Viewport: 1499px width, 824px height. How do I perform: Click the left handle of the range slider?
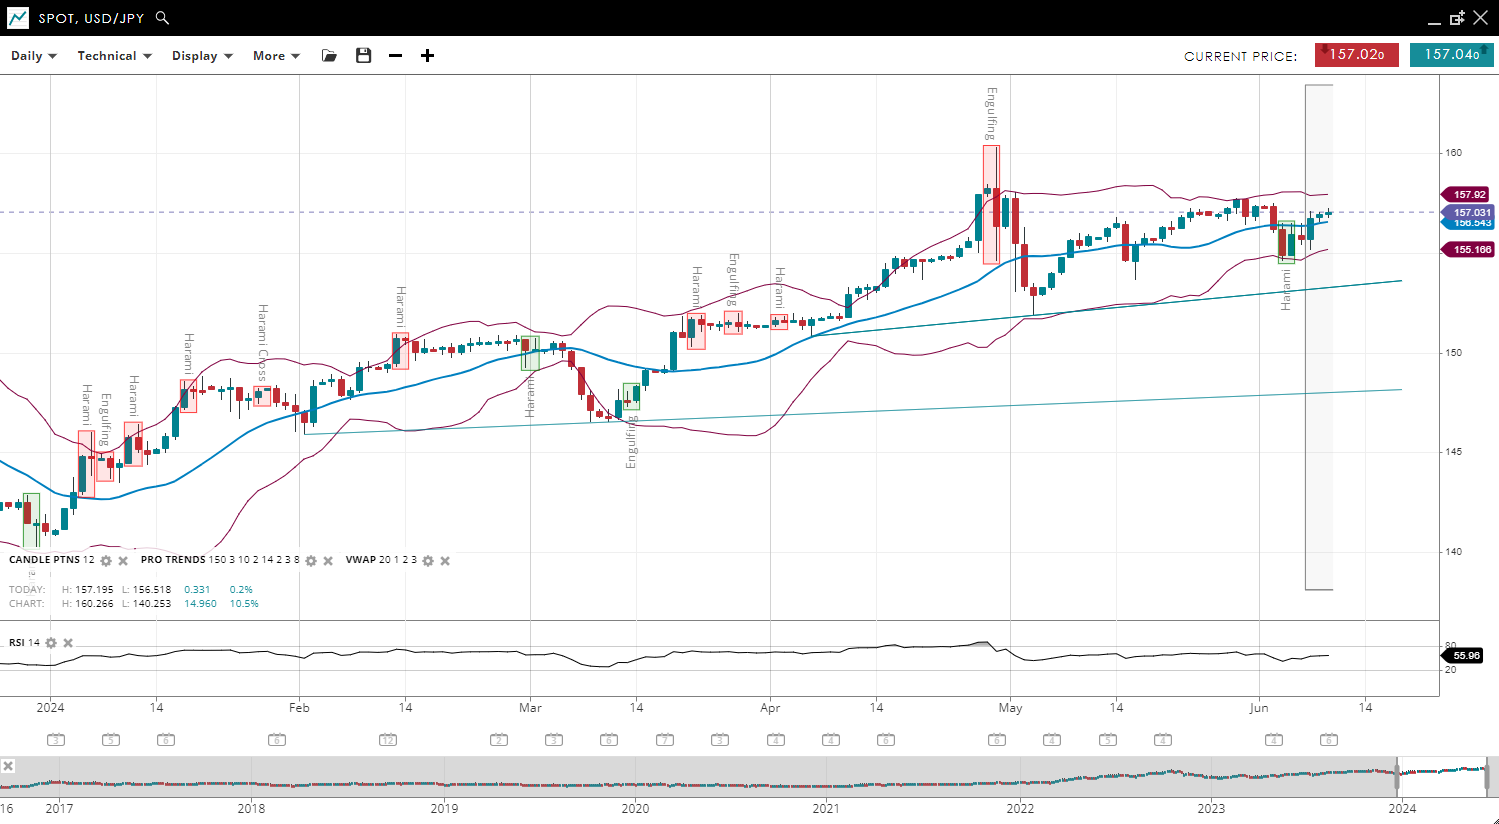[1397, 776]
